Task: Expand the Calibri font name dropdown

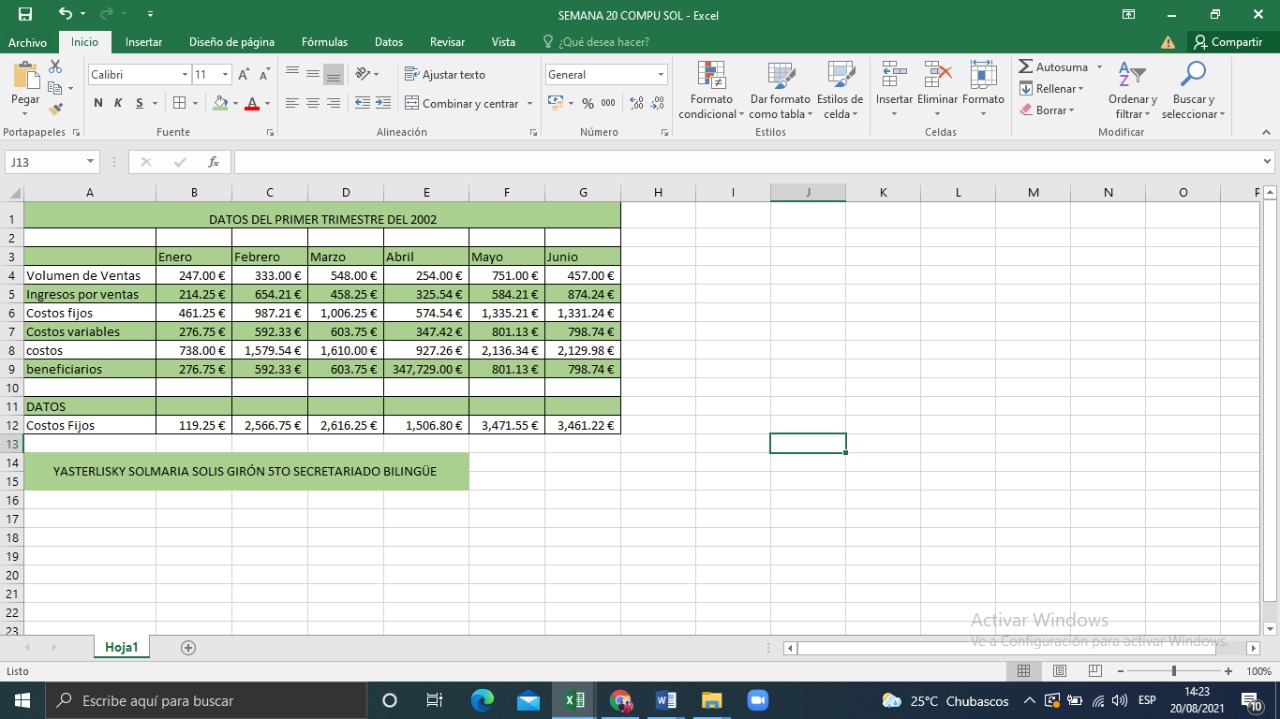Action: tap(185, 75)
